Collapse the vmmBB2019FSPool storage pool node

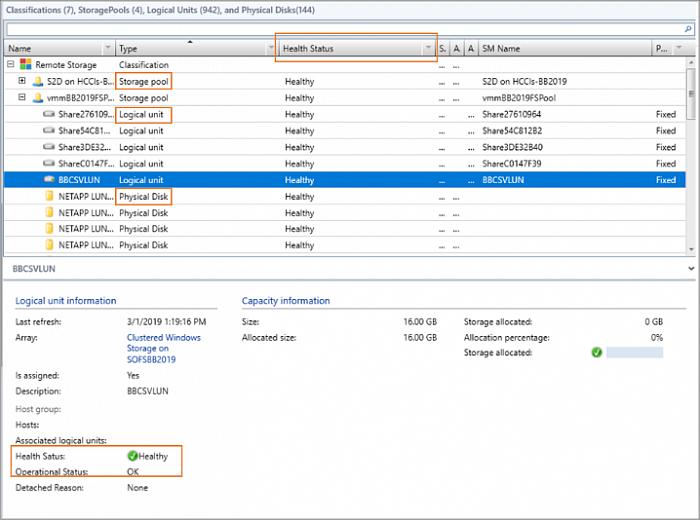[x=22, y=98]
